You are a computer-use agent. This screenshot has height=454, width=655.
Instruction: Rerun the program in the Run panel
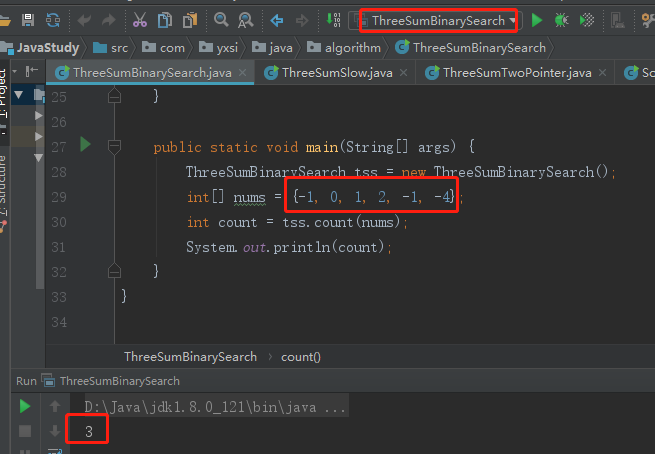coord(25,406)
